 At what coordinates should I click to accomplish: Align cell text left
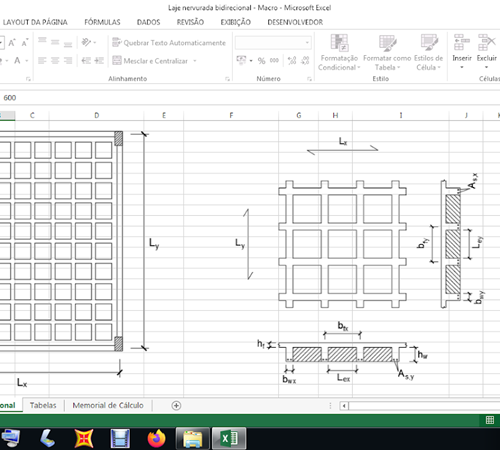click(x=42, y=61)
